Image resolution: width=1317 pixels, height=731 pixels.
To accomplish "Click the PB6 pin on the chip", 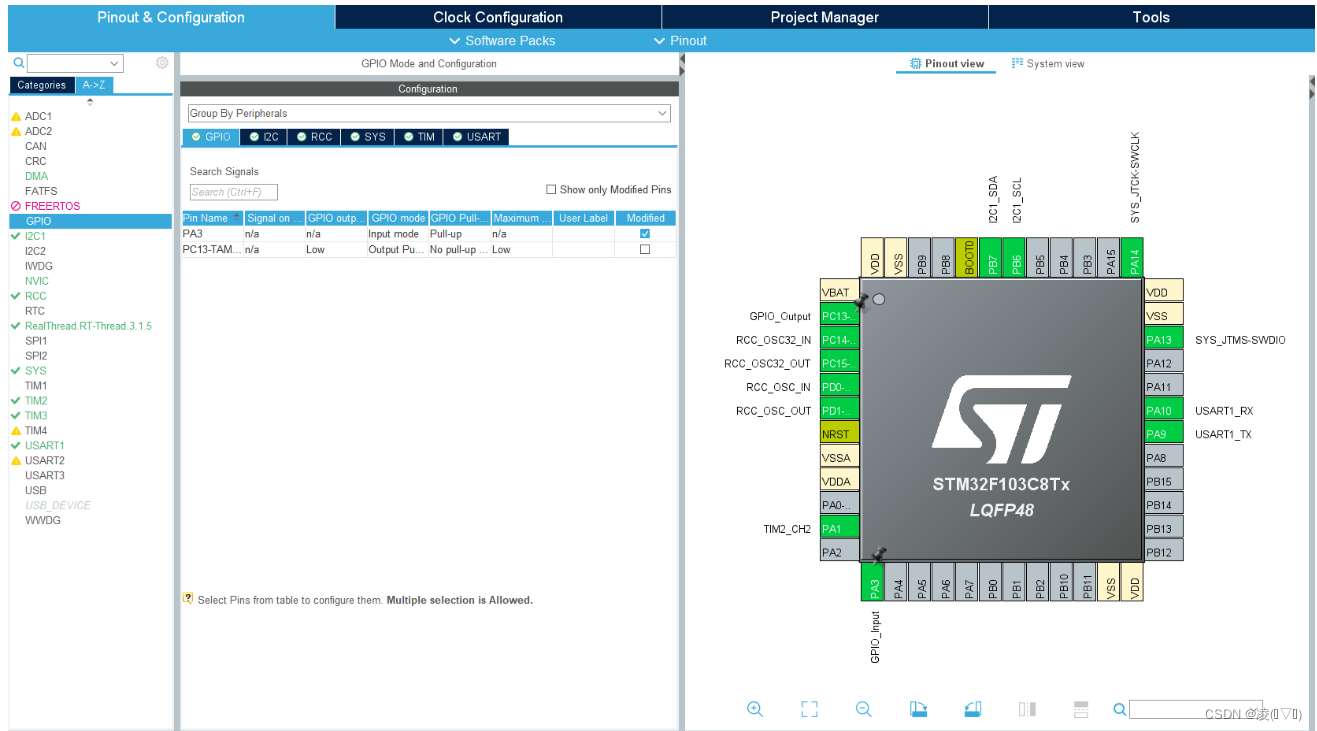I will (1015, 257).
